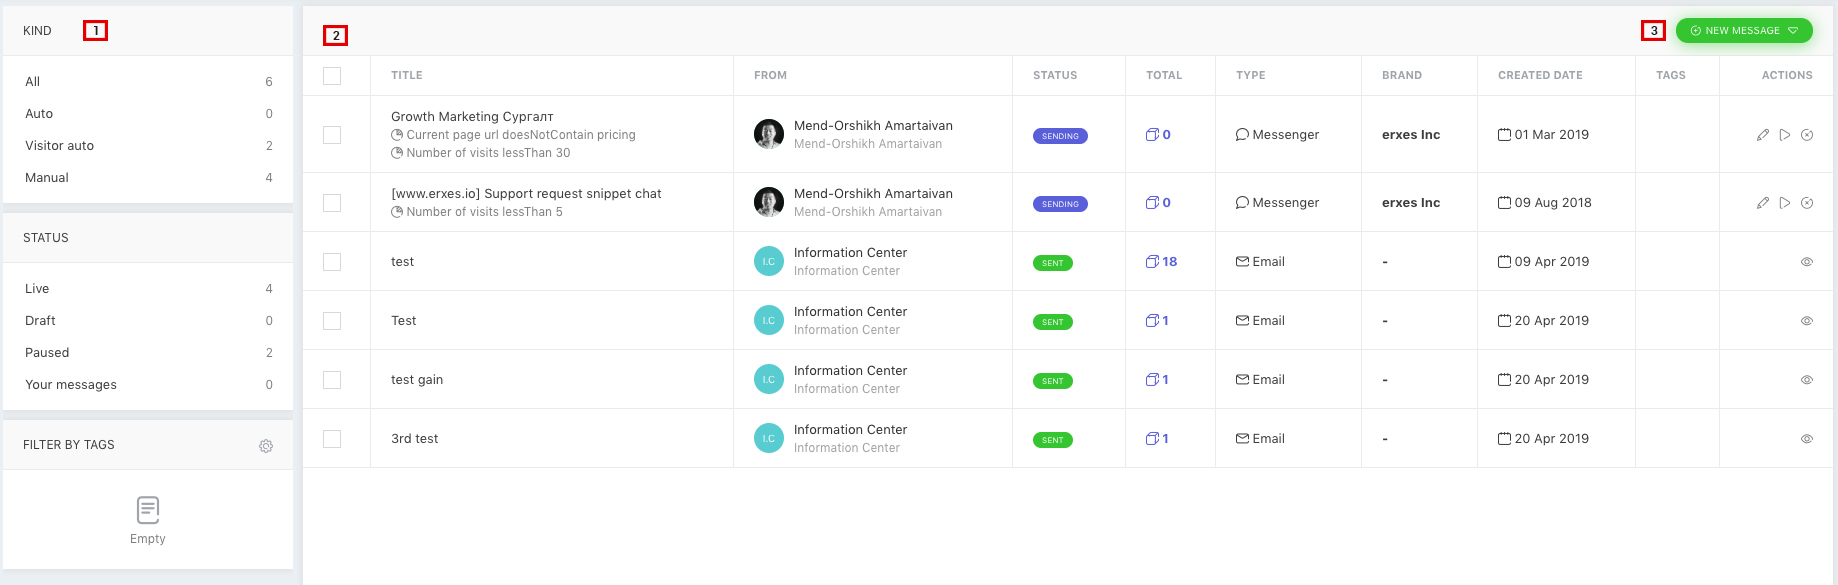Click the Empty document icon in tags panel
The image size is (1838, 585).
(x=148, y=510)
